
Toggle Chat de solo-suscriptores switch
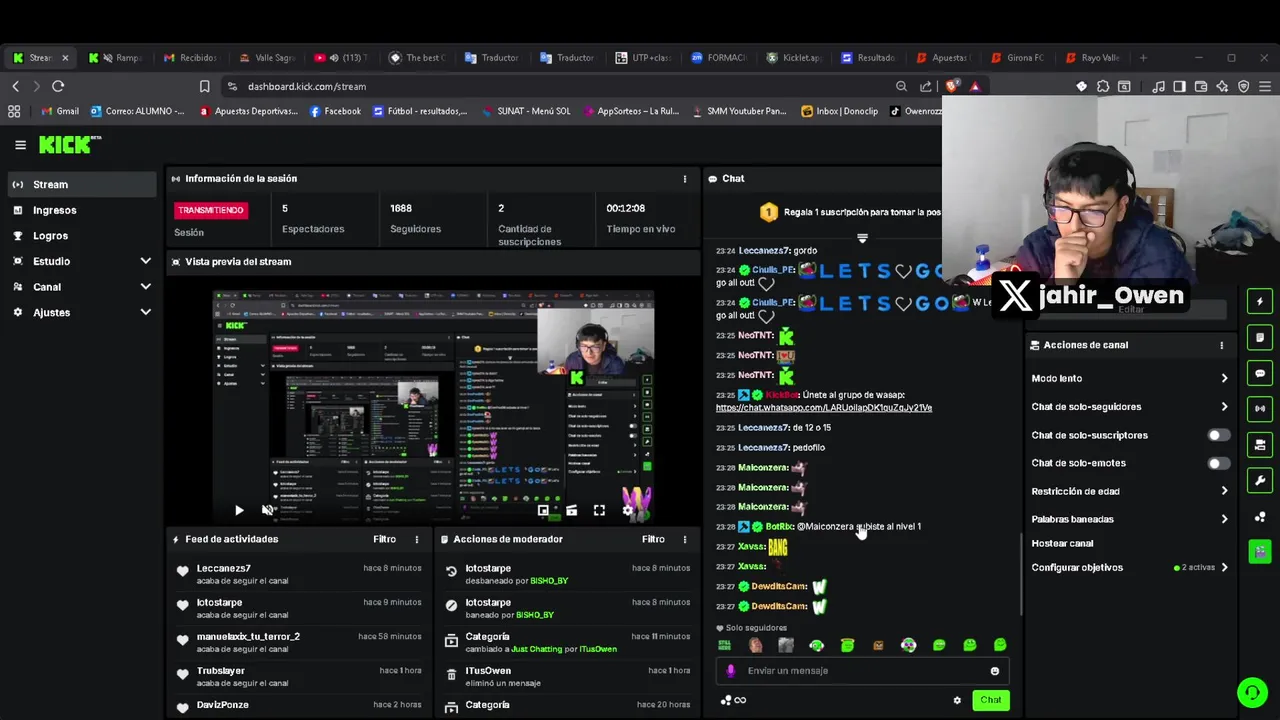pos(1218,435)
